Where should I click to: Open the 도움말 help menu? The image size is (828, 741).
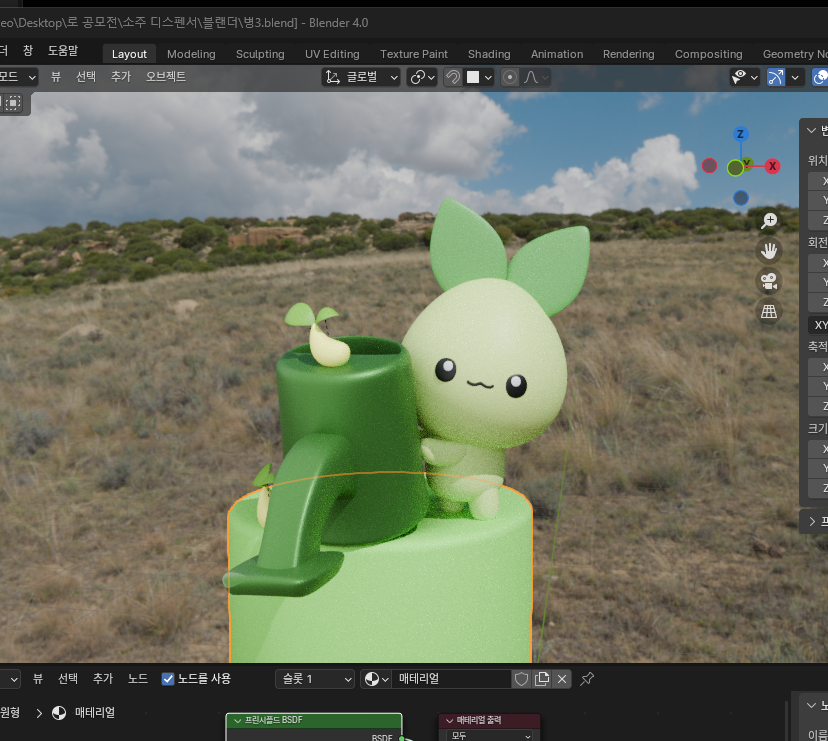(x=63, y=50)
